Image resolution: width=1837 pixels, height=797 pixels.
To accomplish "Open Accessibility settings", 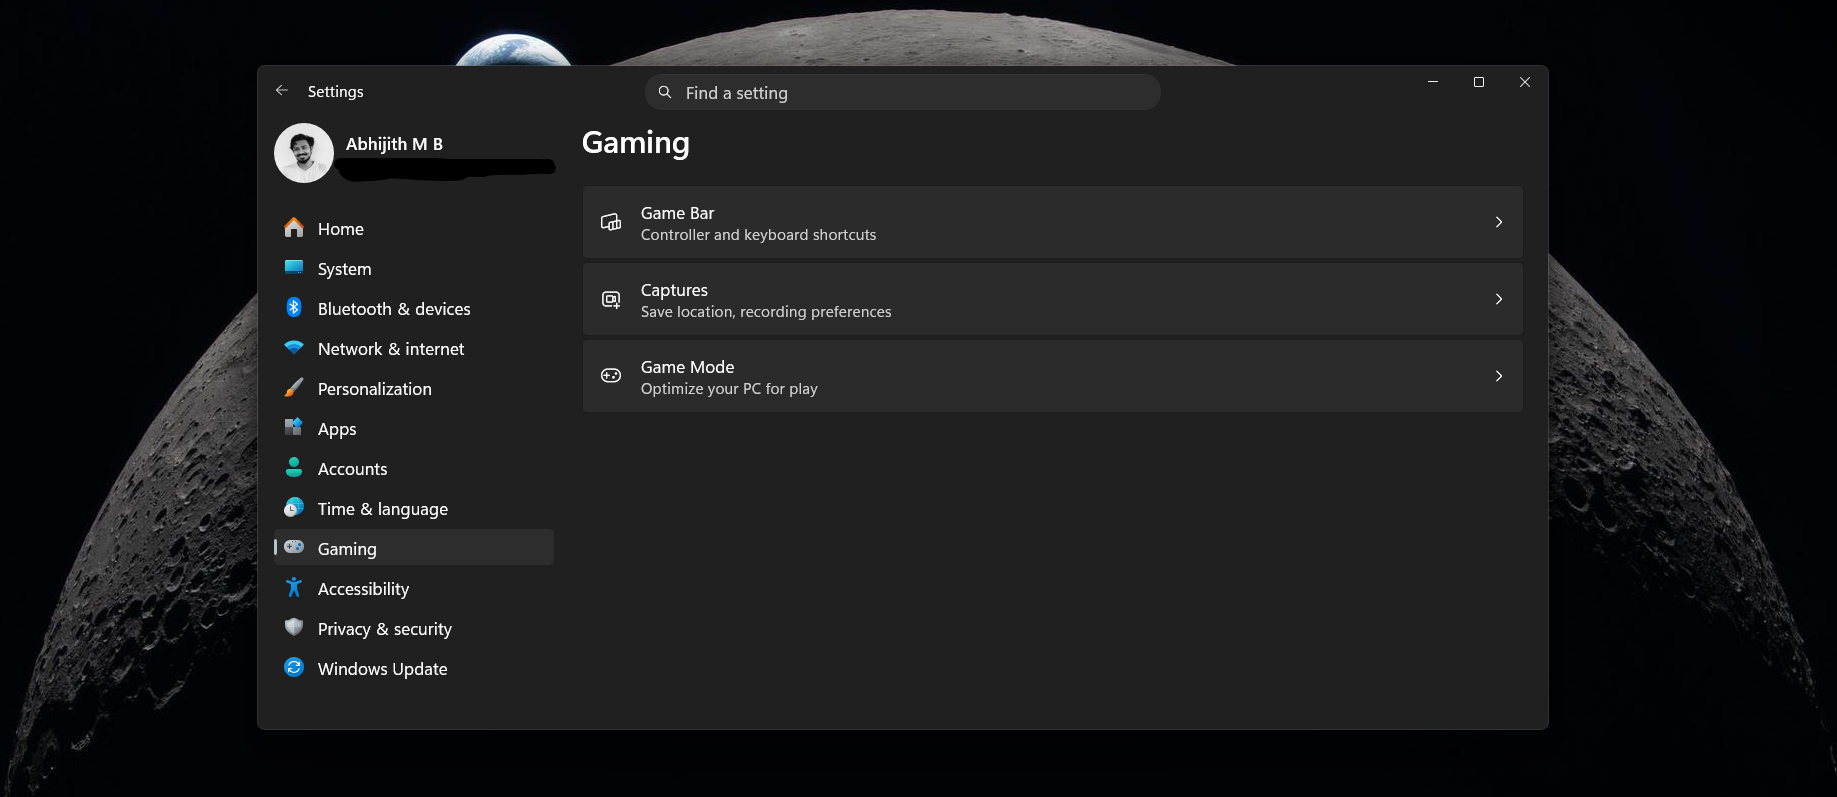I will point(414,589).
